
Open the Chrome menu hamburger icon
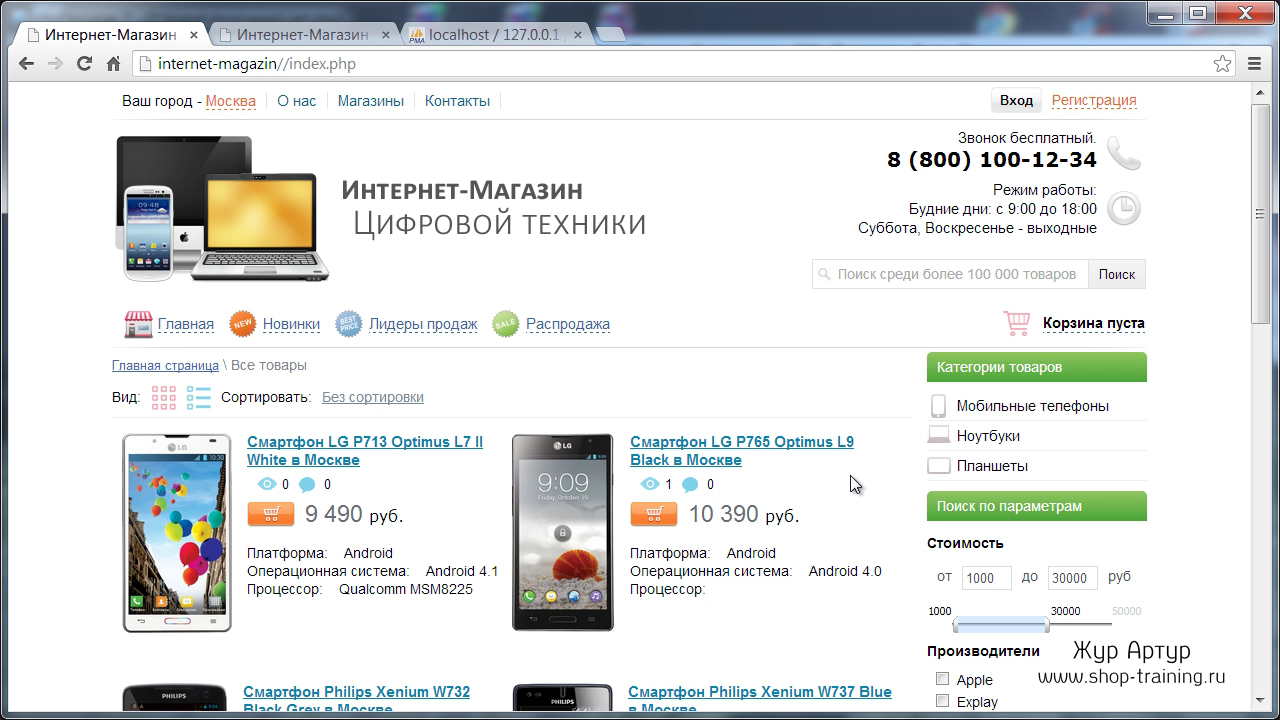1255,64
